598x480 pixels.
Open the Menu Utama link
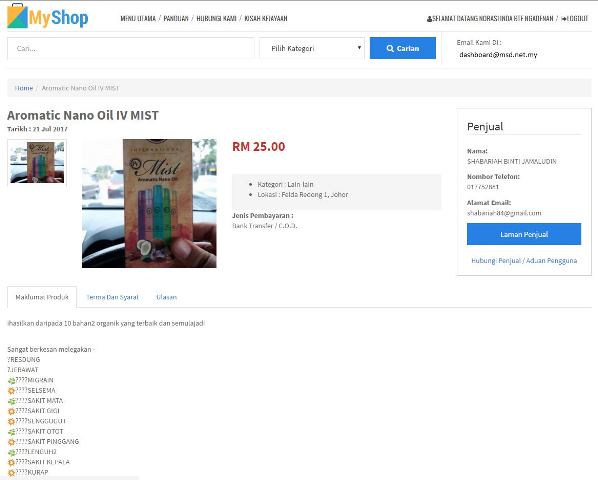click(138, 18)
